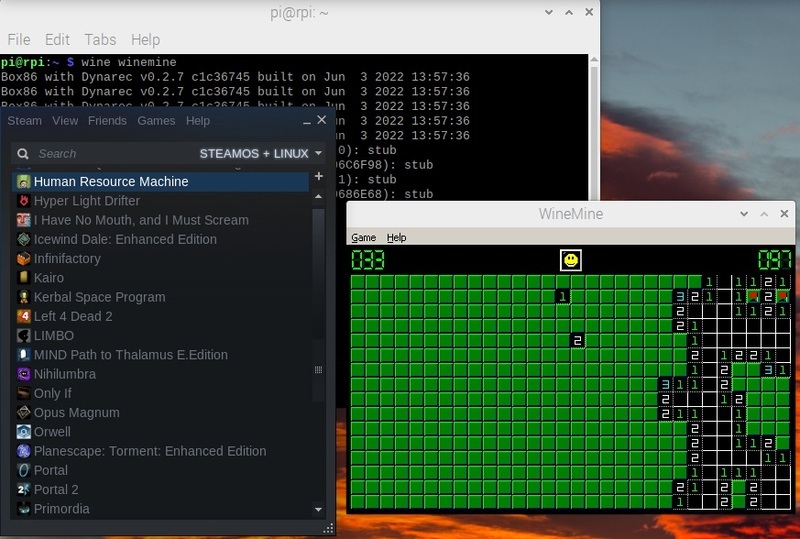Screen dimensions: 800x539
Task: Select Human Resource Machine in the library
Action: coord(160,182)
